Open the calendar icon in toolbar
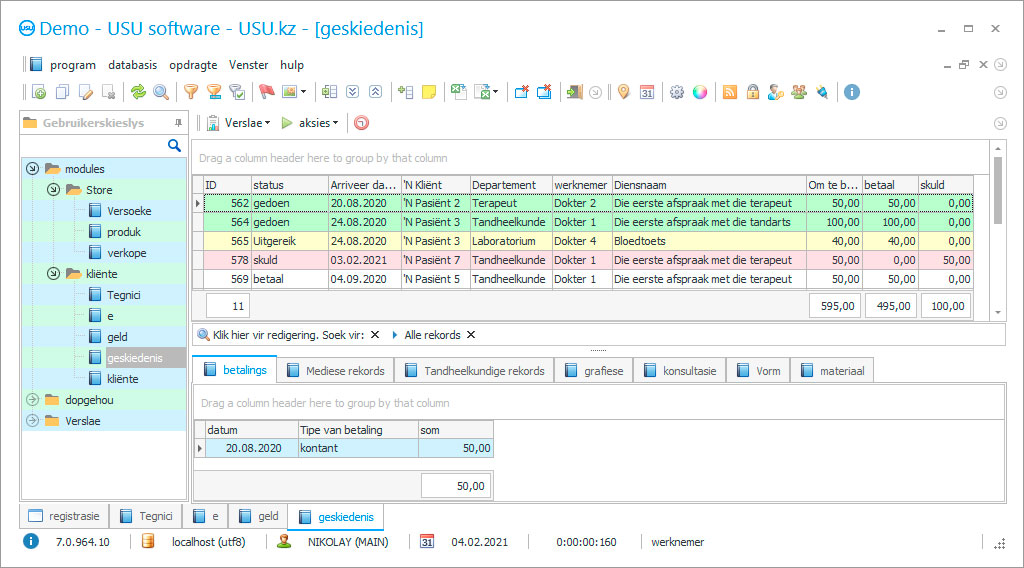 click(x=647, y=92)
